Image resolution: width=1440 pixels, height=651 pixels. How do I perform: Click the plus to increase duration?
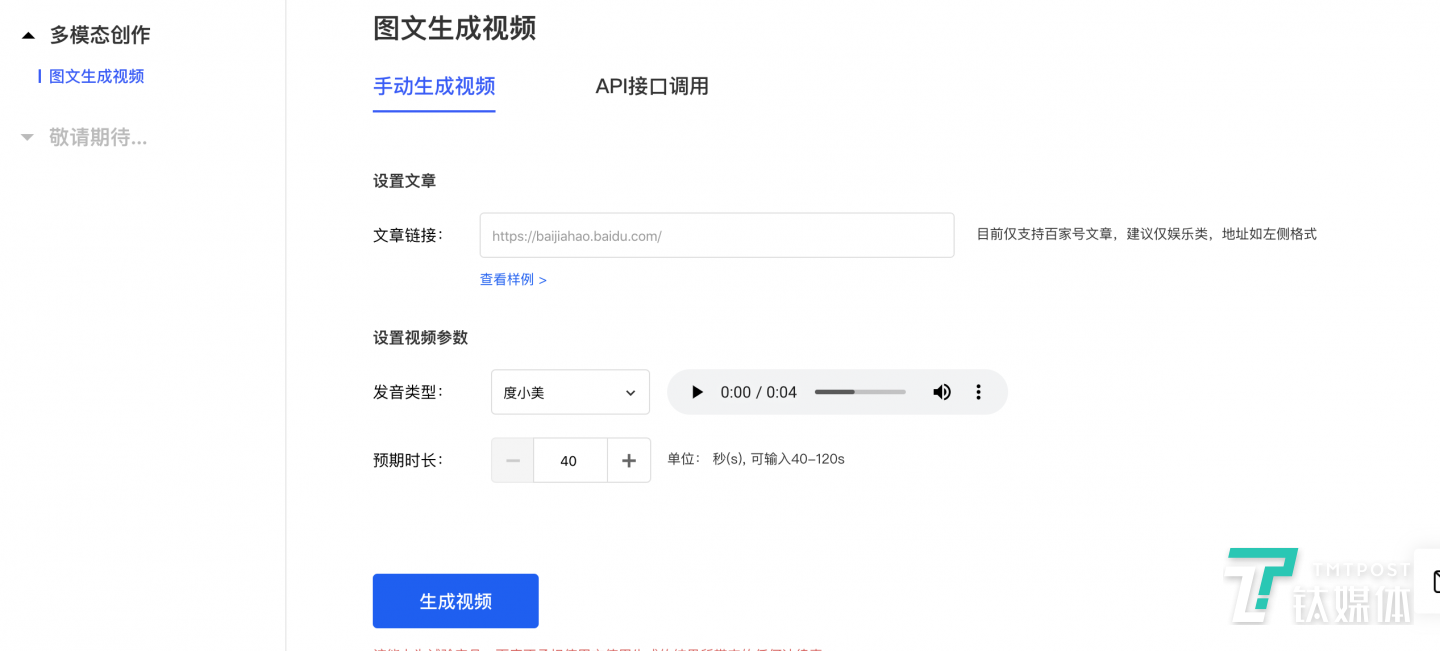click(629, 460)
